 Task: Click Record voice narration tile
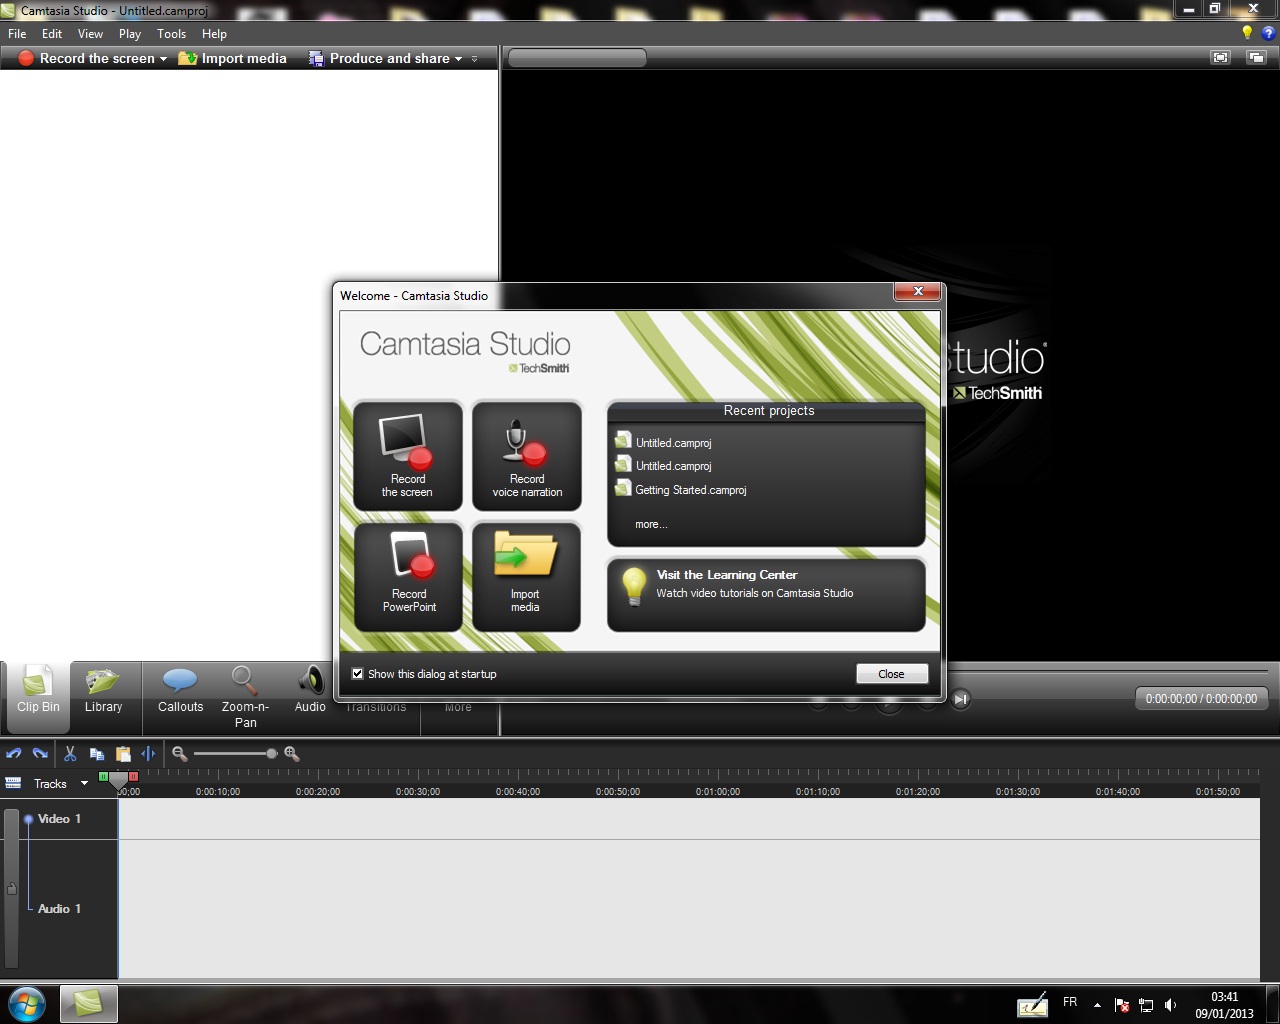tap(527, 456)
